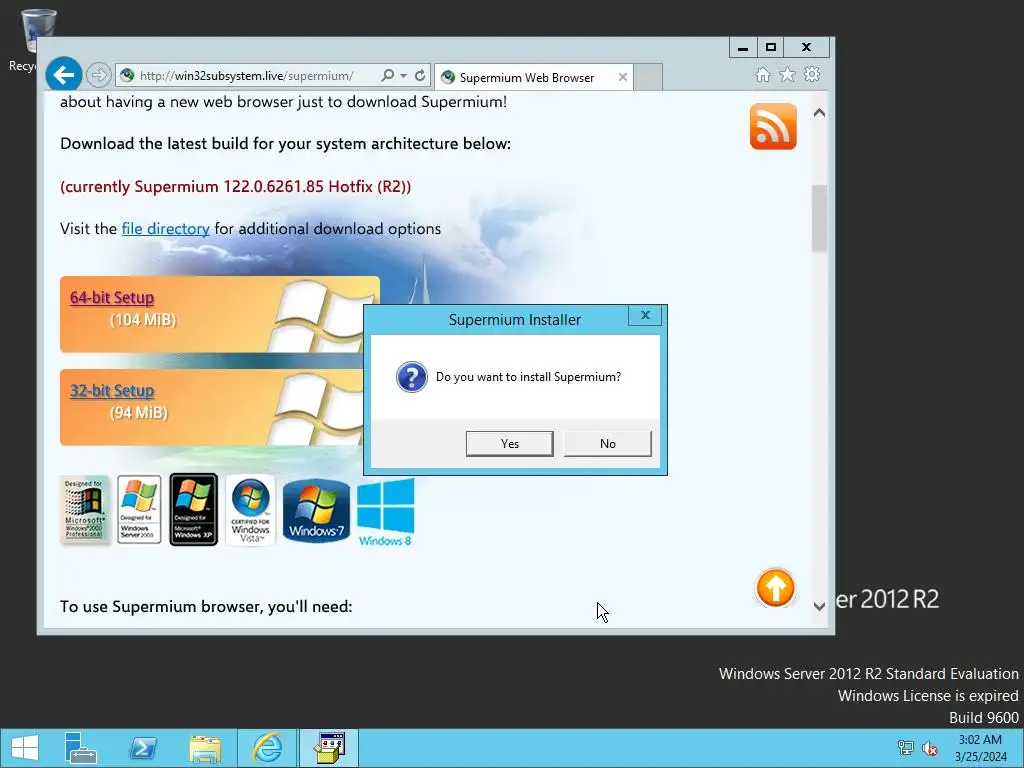Open address bar autocomplete dropdown arrow
This screenshot has height=768, width=1024.
(x=404, y=76)
